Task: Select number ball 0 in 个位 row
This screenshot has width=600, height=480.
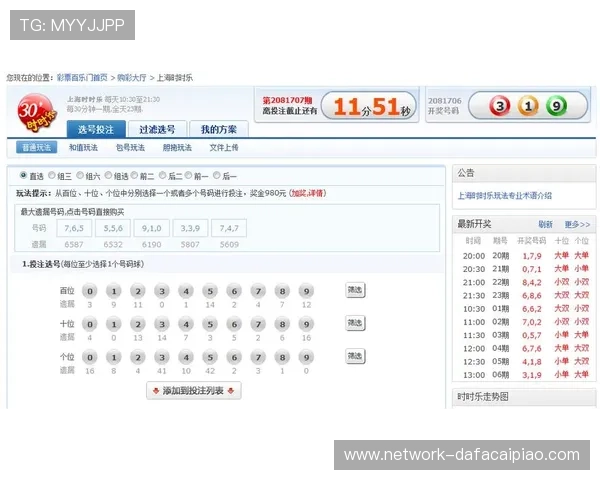Action: click(90, 358)
